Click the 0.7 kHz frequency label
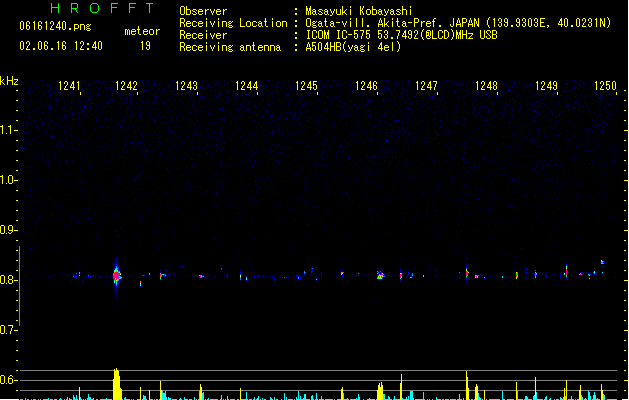Image resolution: width=629 pixels, height=400 pixels. 8,330
